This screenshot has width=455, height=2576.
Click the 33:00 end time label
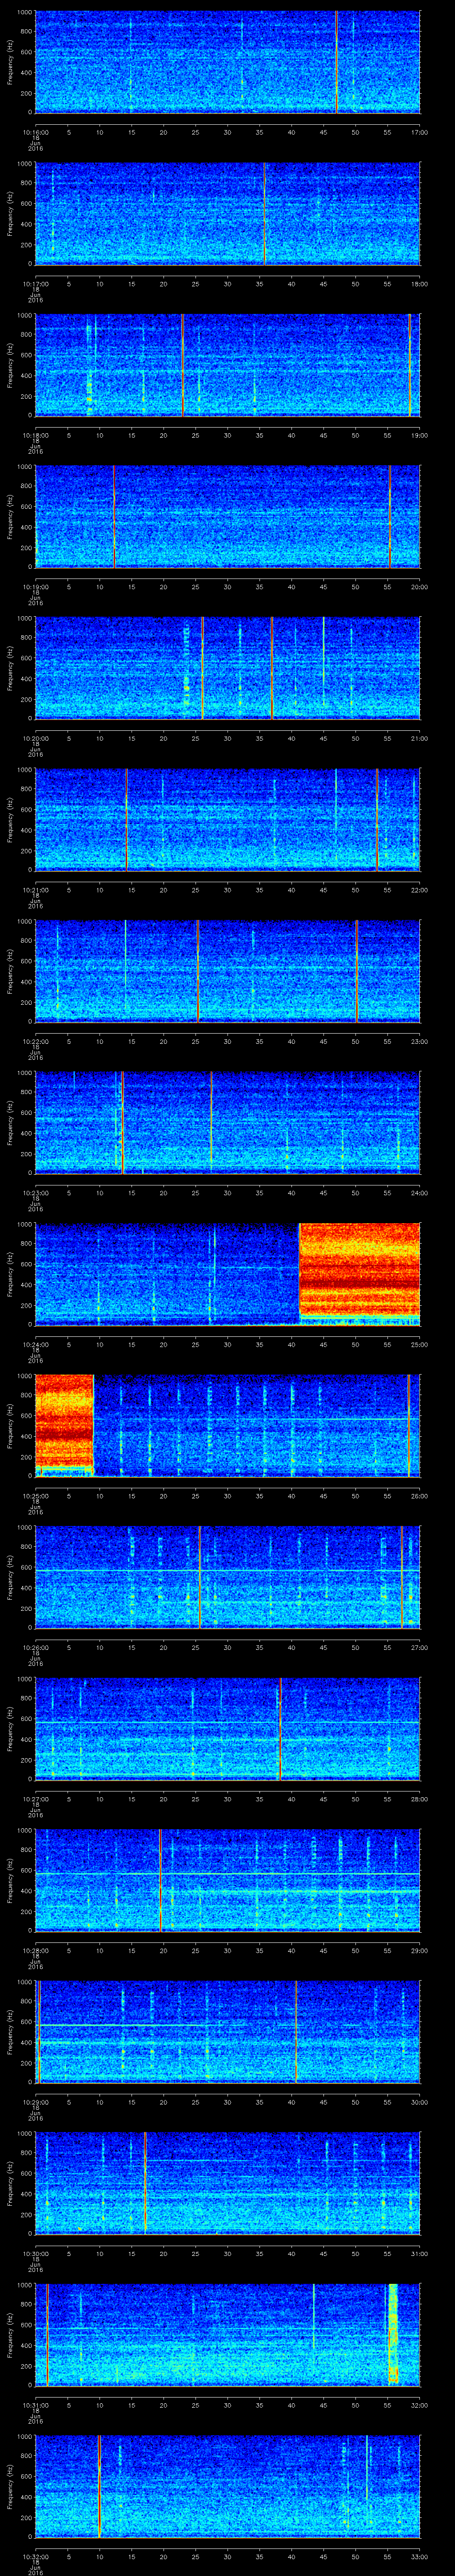point(419,2557)
